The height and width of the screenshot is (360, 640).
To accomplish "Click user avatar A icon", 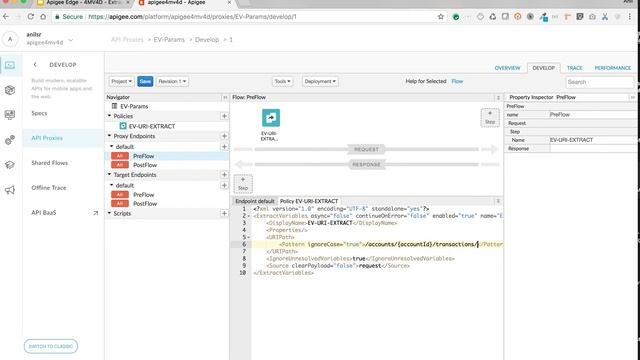I will point(10,40).
